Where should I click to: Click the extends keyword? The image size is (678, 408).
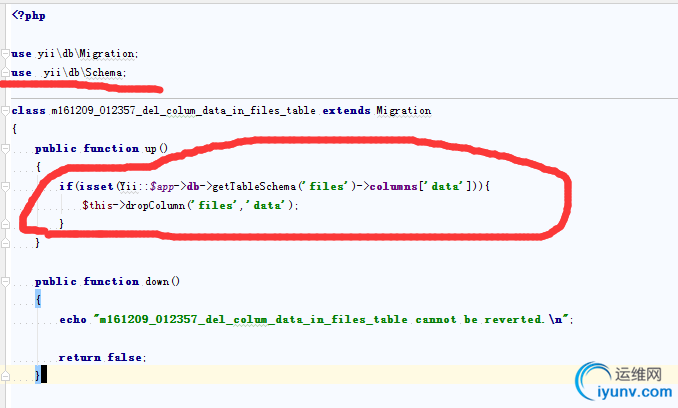coord(346,111)
